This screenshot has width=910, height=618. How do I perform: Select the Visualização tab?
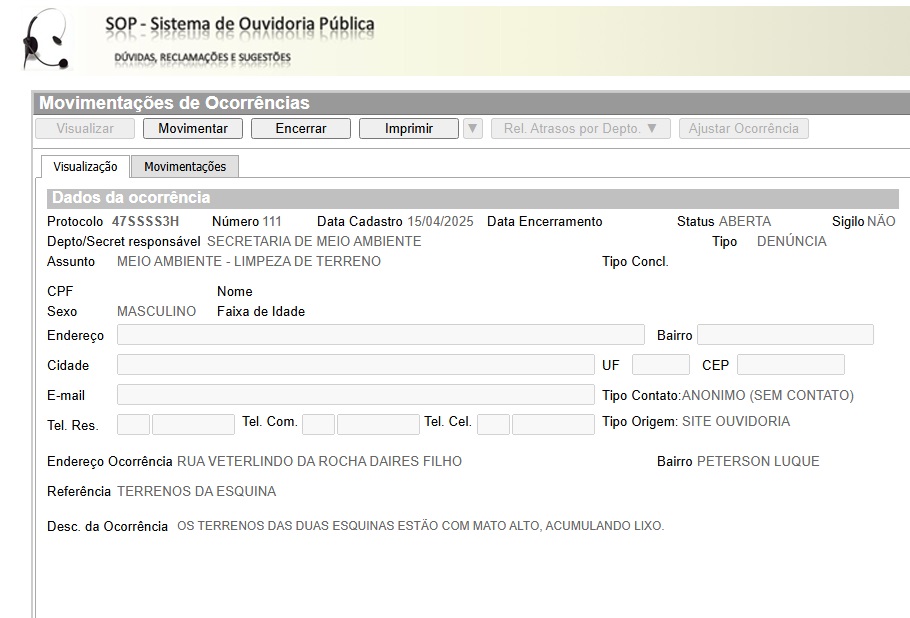click(85, 167)
